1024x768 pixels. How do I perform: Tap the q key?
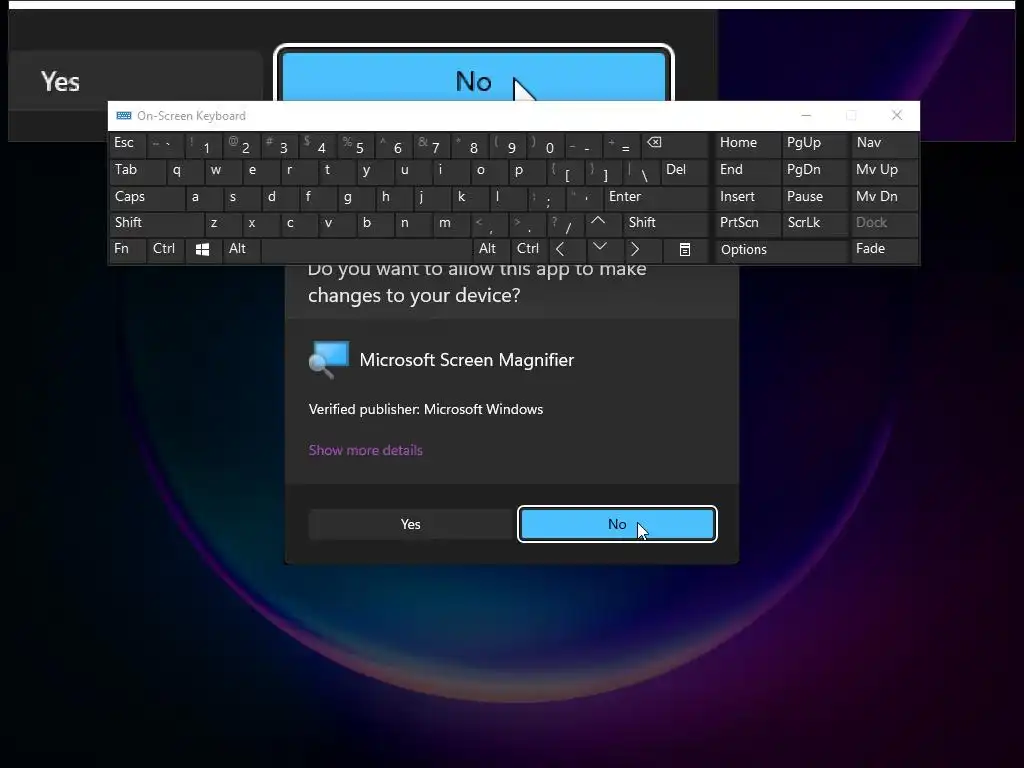point(185,171)
